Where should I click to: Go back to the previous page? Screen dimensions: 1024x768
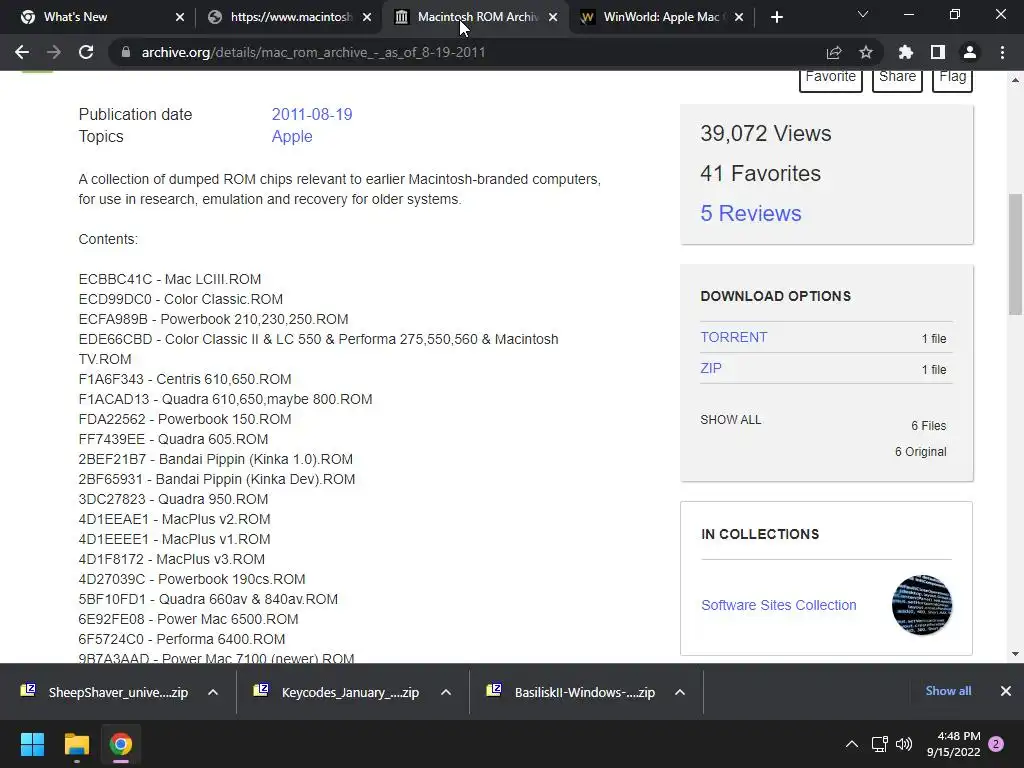tap(22, 52)
